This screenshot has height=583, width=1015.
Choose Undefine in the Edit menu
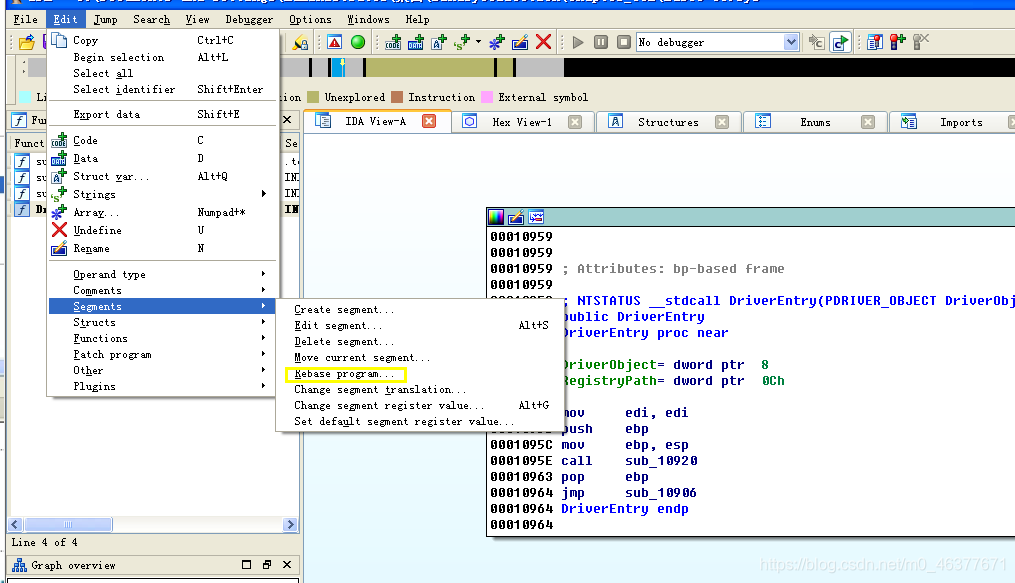point(164,230)
